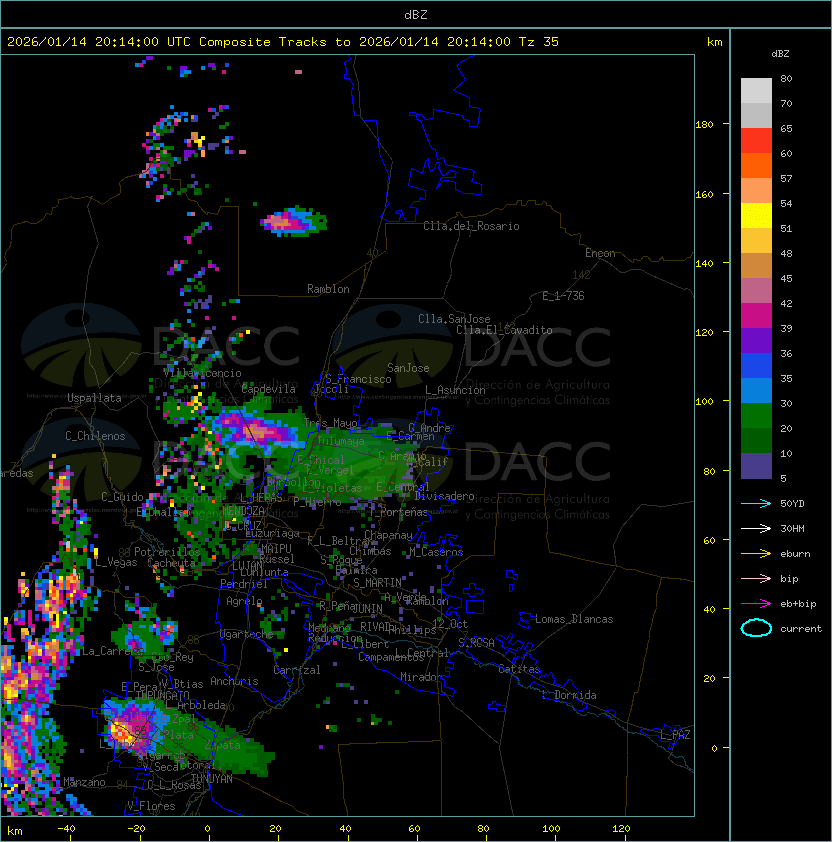Click the 'TUNUYAN' city label
The width and height of the screenshot is (832, 842).
tap(212, 779)
